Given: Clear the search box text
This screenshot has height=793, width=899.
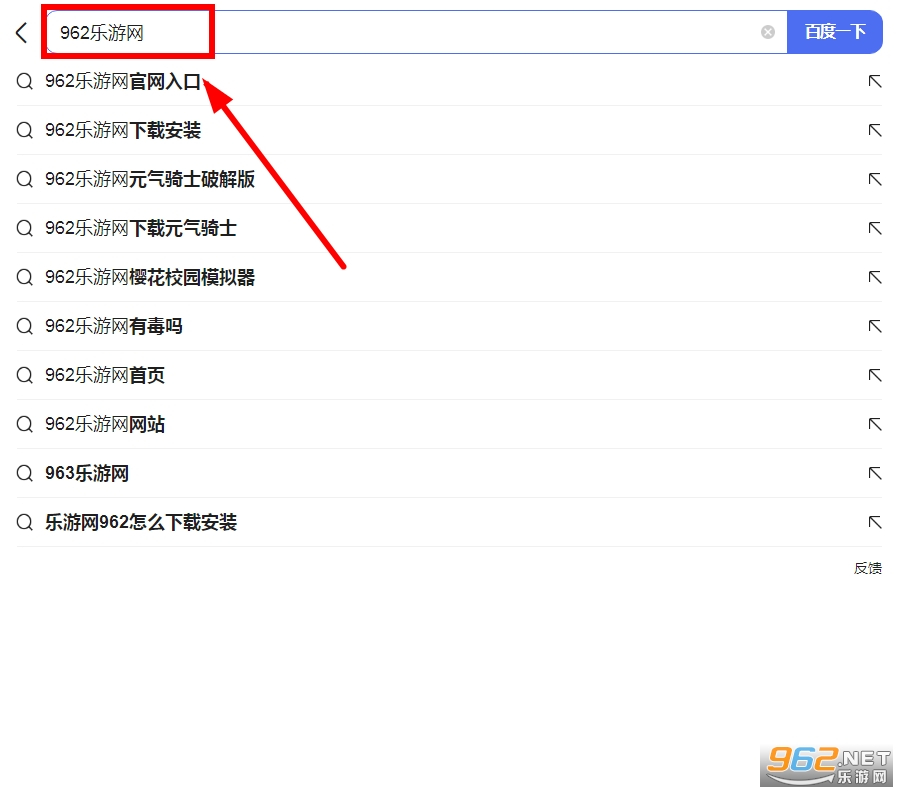Looking at the screenshot, I should tap(767, 32).
